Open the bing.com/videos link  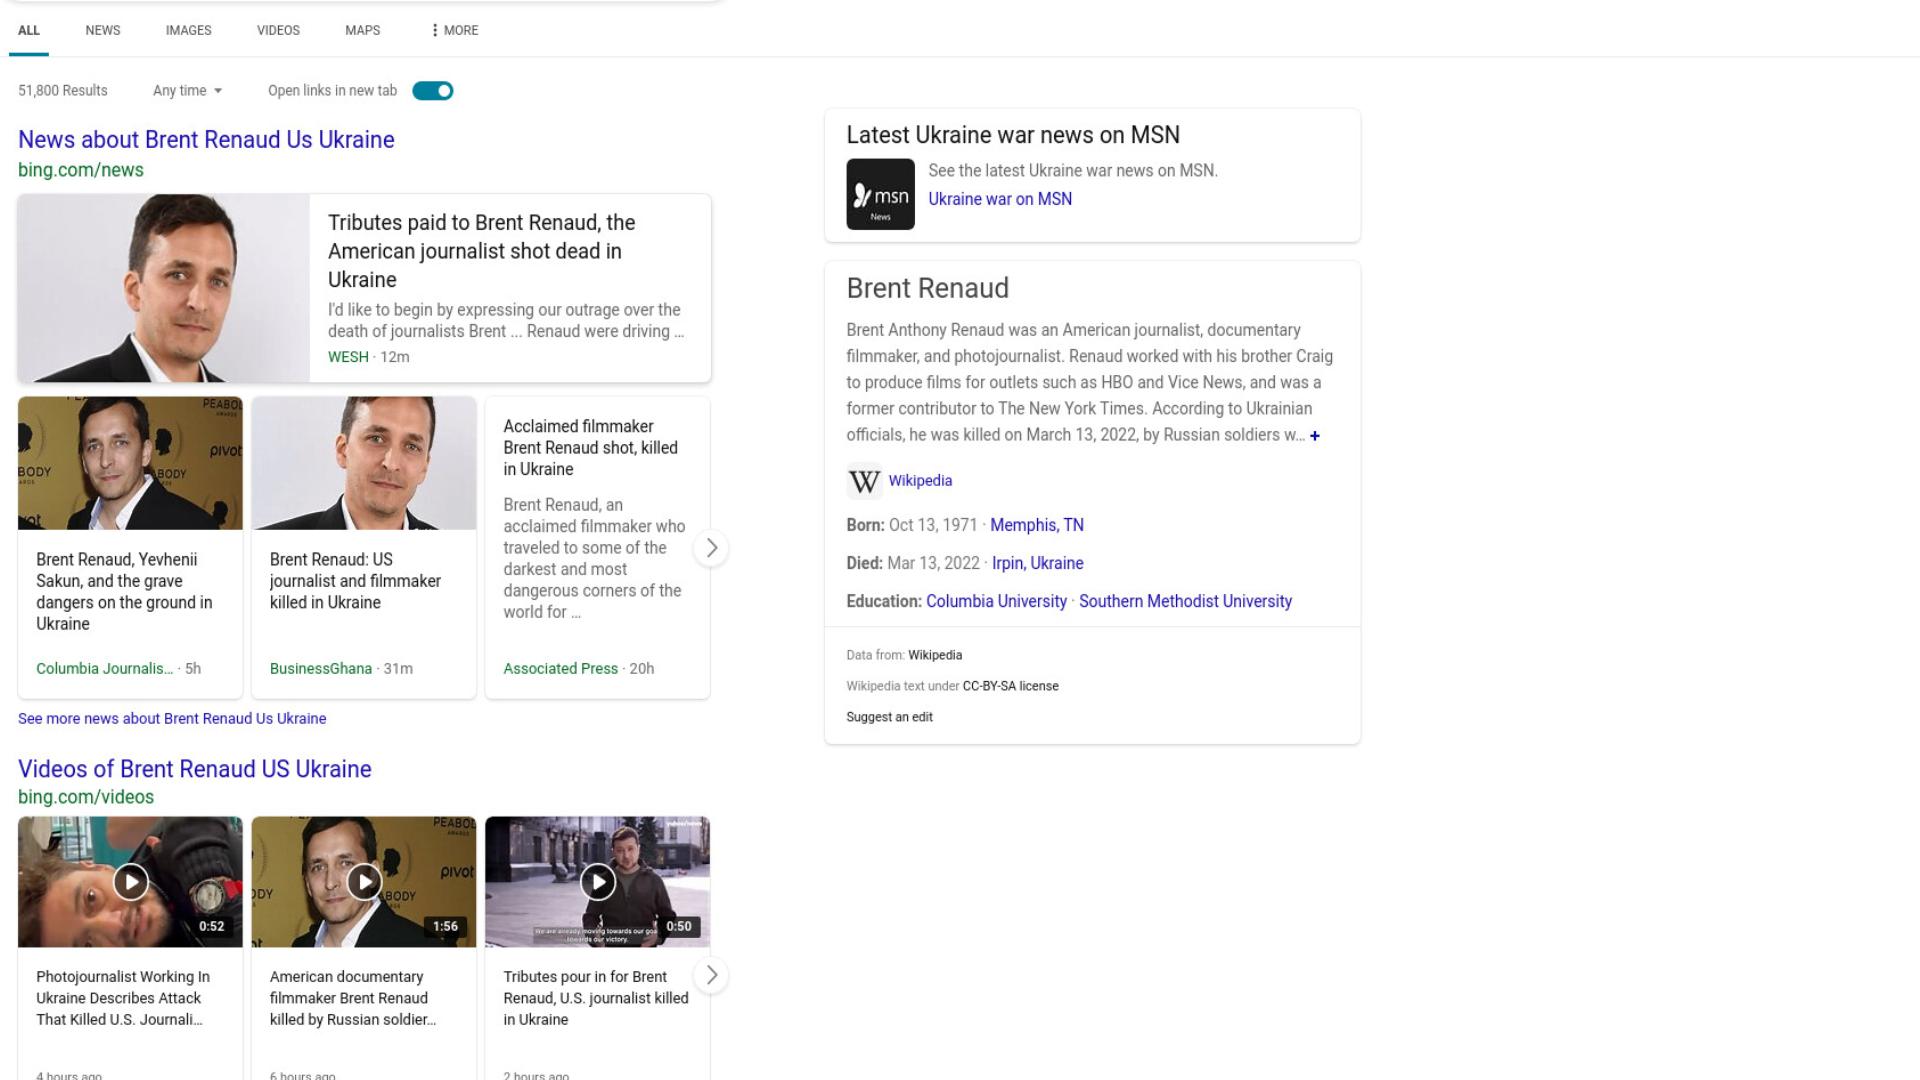click(x=86, y=797)
